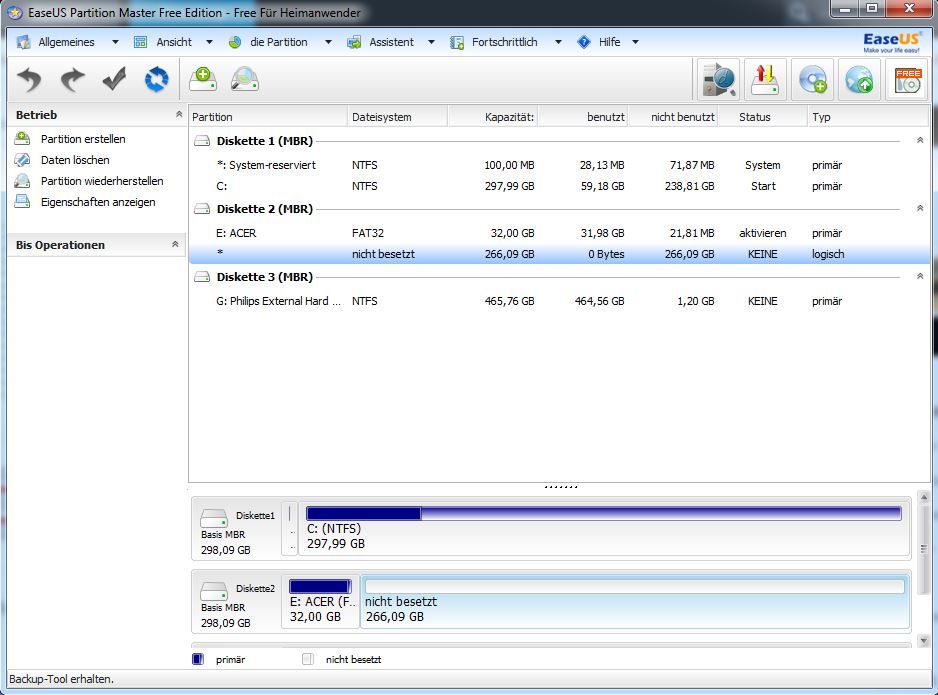Screen dimensions: 938x695
Task: Click the FREE upgrade icon on the toolbar
Action: (906, 80)
